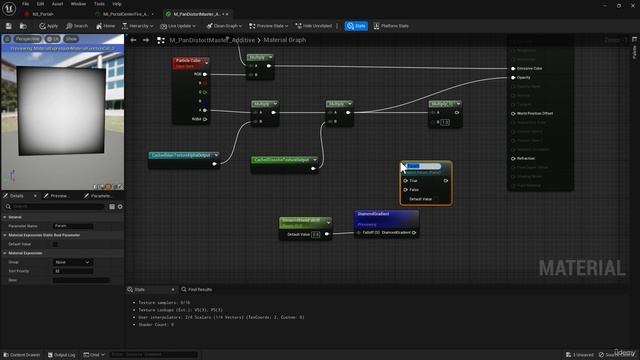The height and width of the screenshot is (360, 640).
Task: Switch to the NS_Portal tab
Action: (x=42, y=14)
